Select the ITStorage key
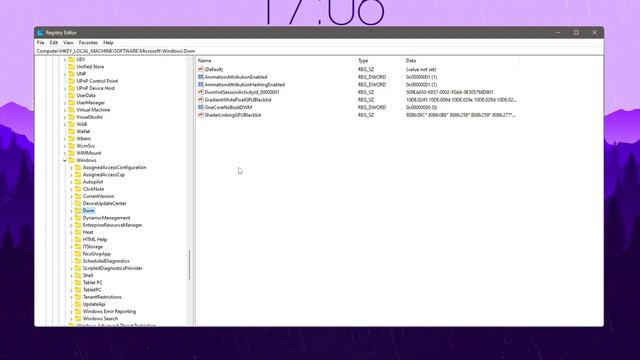Screen dimensions: 640x360 point(93,247)
